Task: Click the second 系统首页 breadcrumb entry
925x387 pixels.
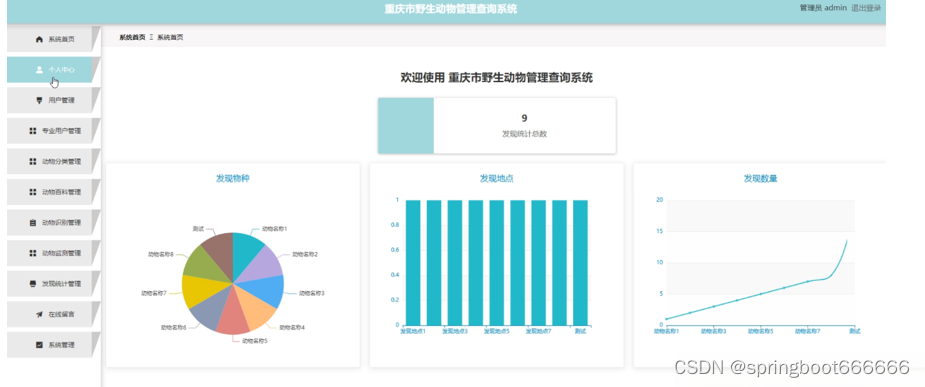Action: 170,37
